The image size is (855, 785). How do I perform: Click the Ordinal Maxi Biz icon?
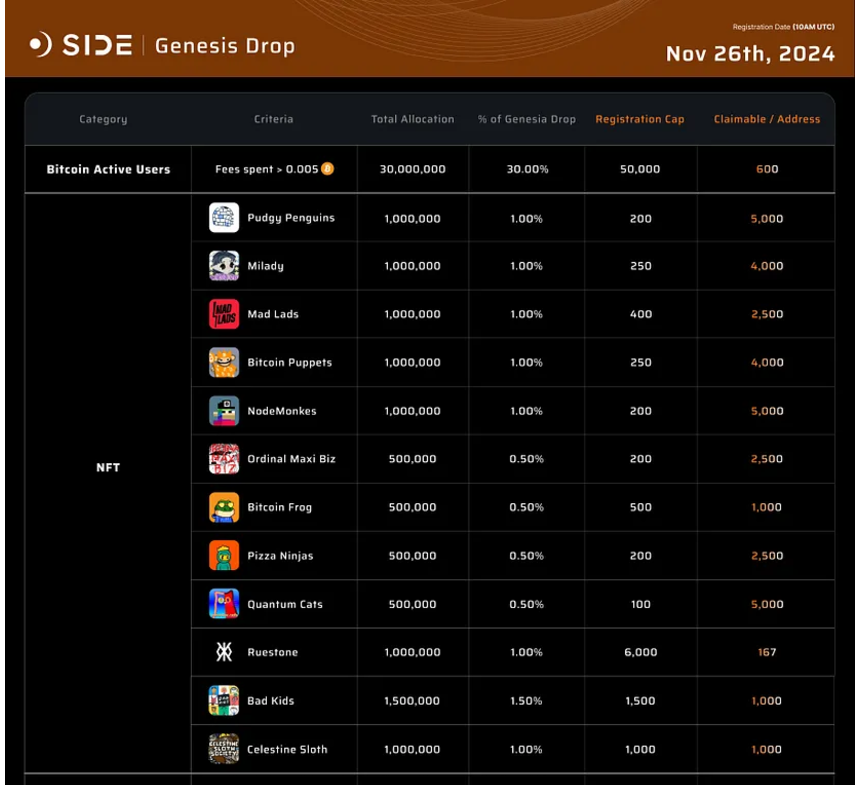point(224,458)
